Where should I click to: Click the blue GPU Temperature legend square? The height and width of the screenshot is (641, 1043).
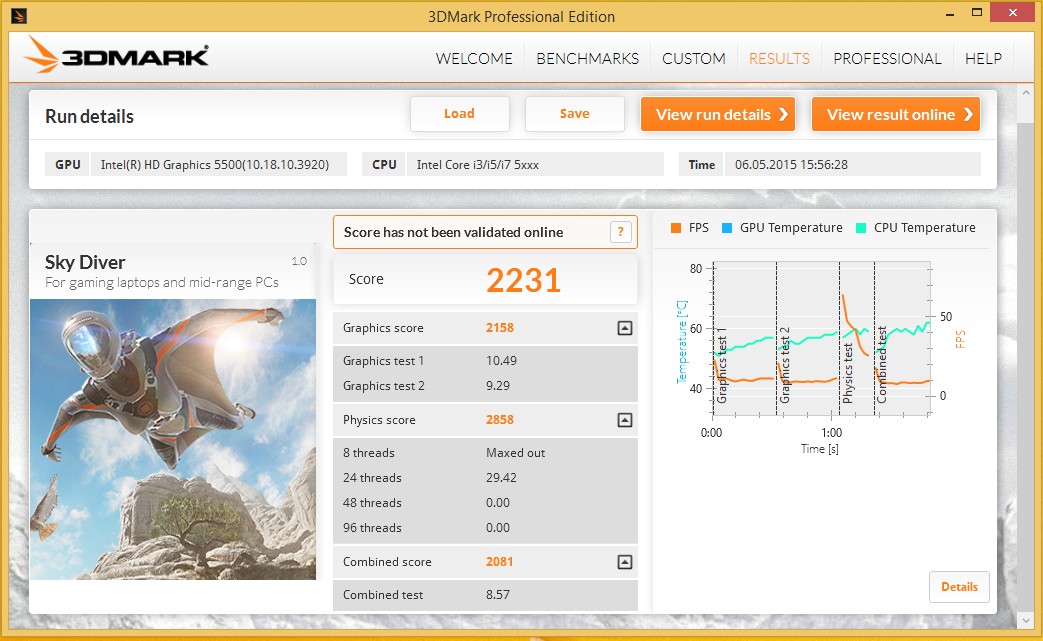pyautogui.click(x=726, y=228)
